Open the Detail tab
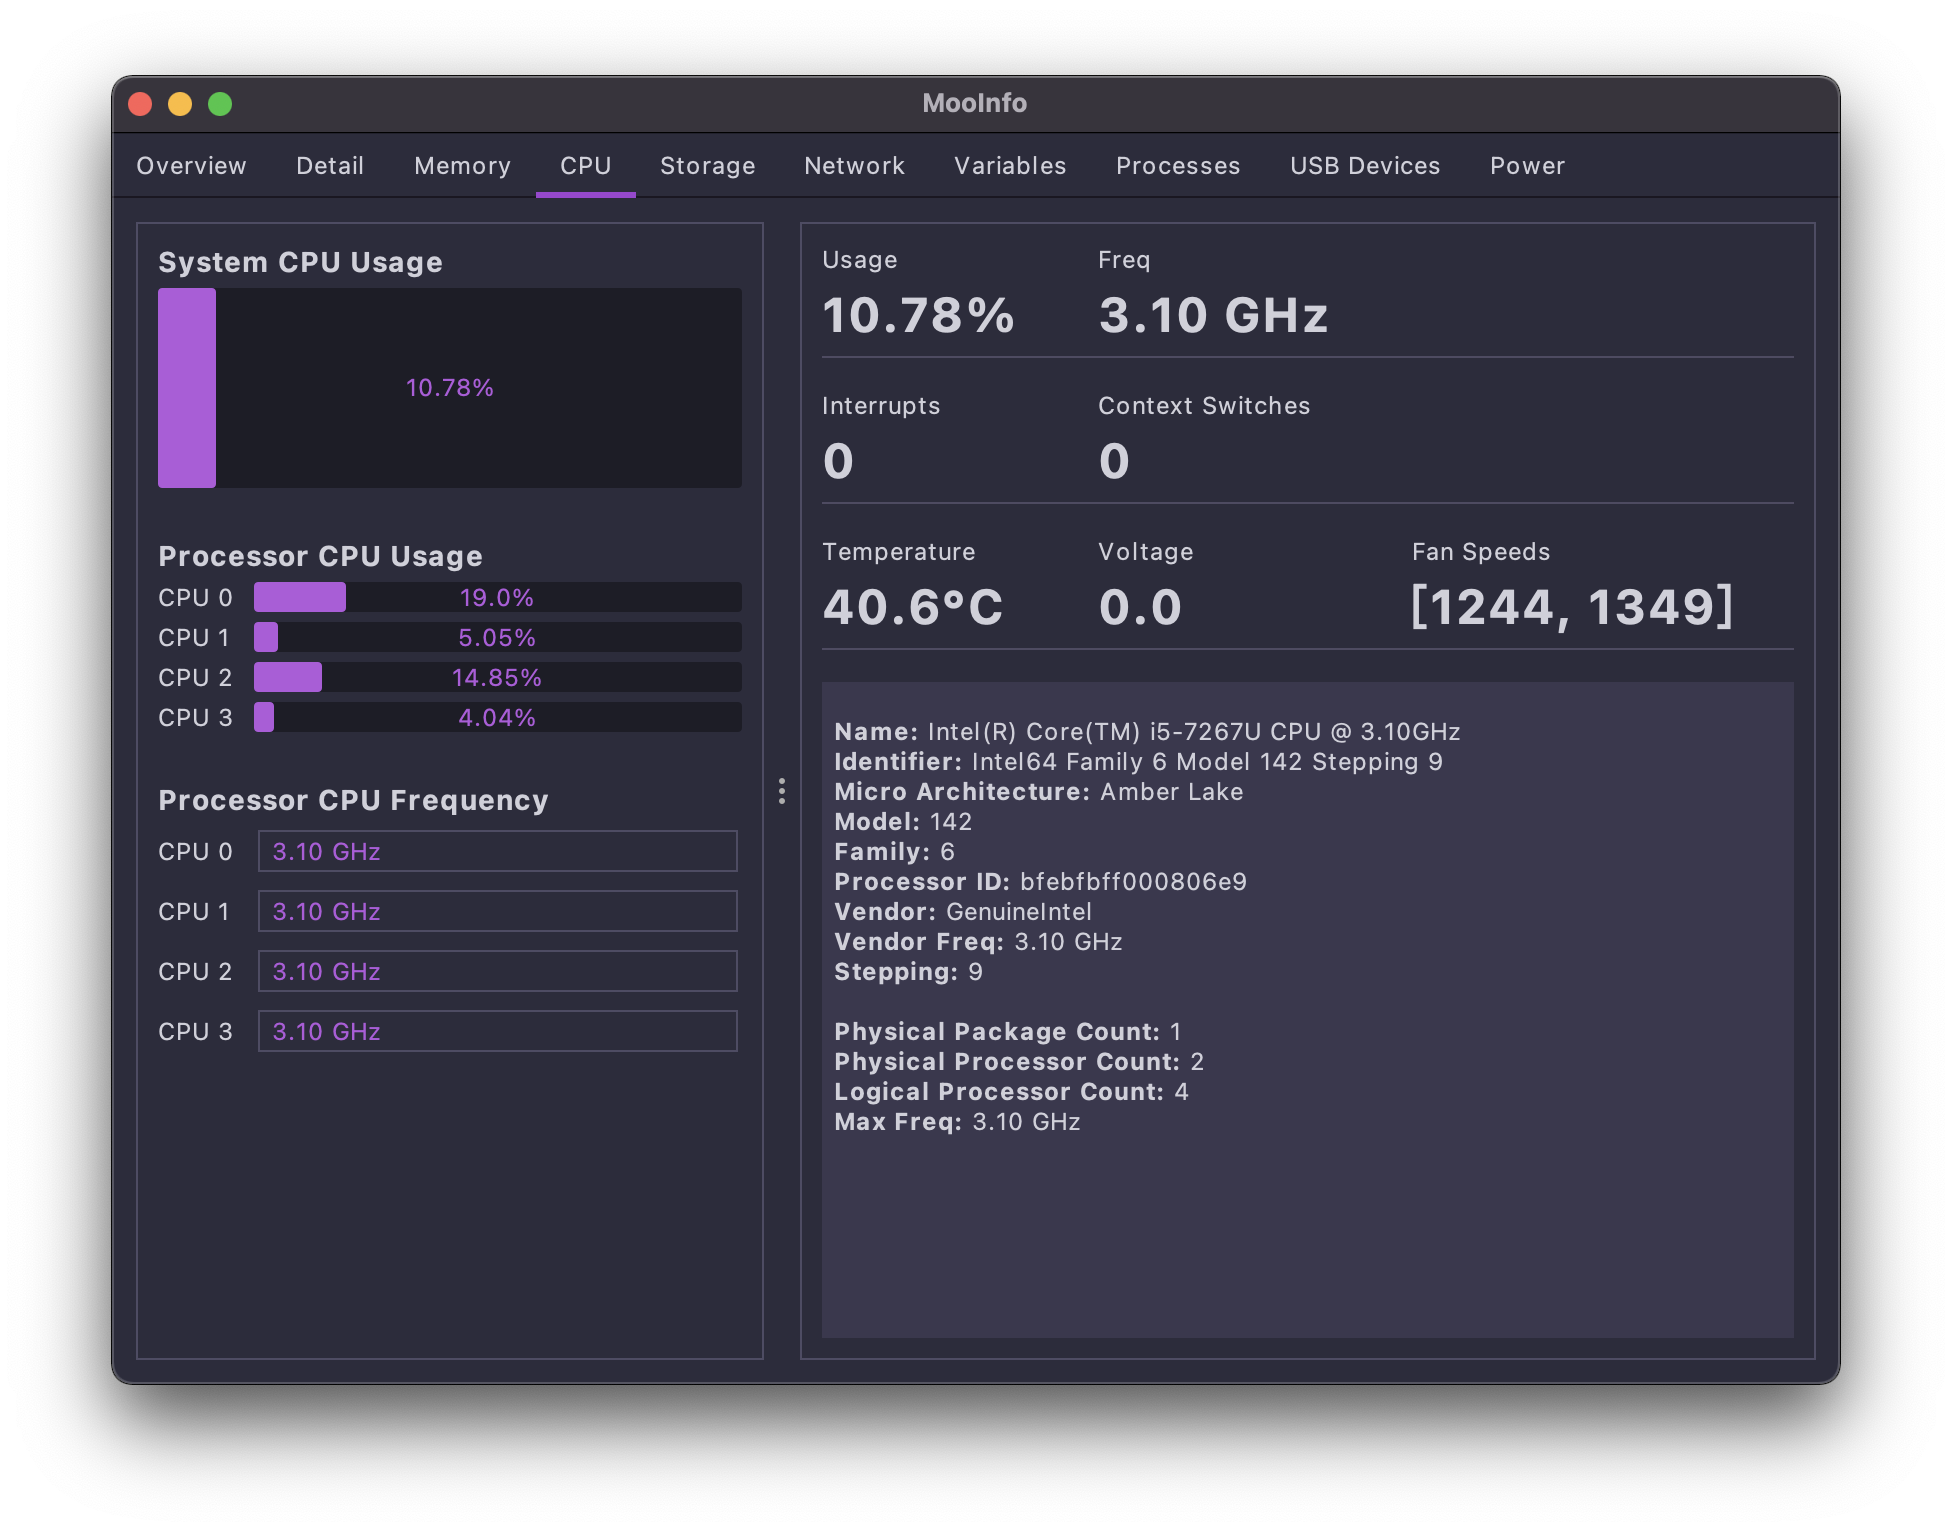 pyautogui.click(x=330, y=166)
